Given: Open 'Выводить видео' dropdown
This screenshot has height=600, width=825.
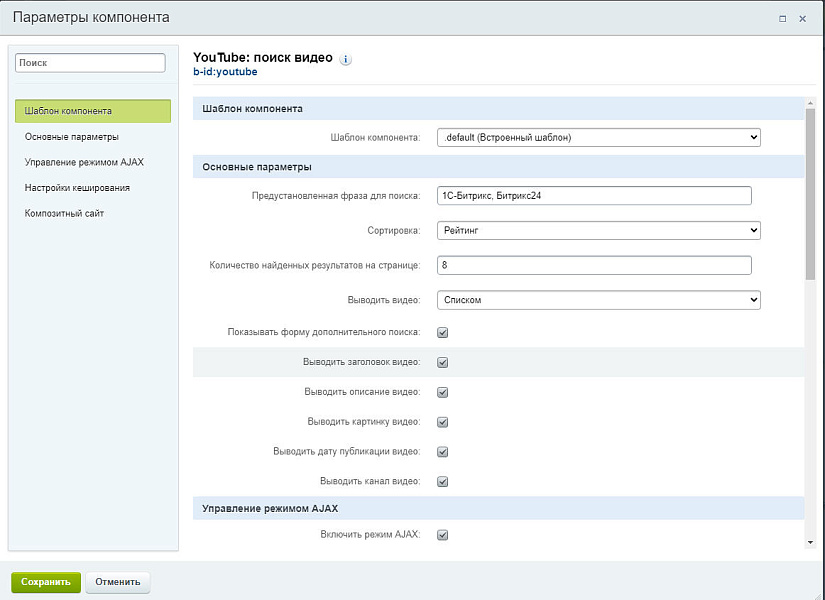Looking at the screenshot, I should coord(598,300).
